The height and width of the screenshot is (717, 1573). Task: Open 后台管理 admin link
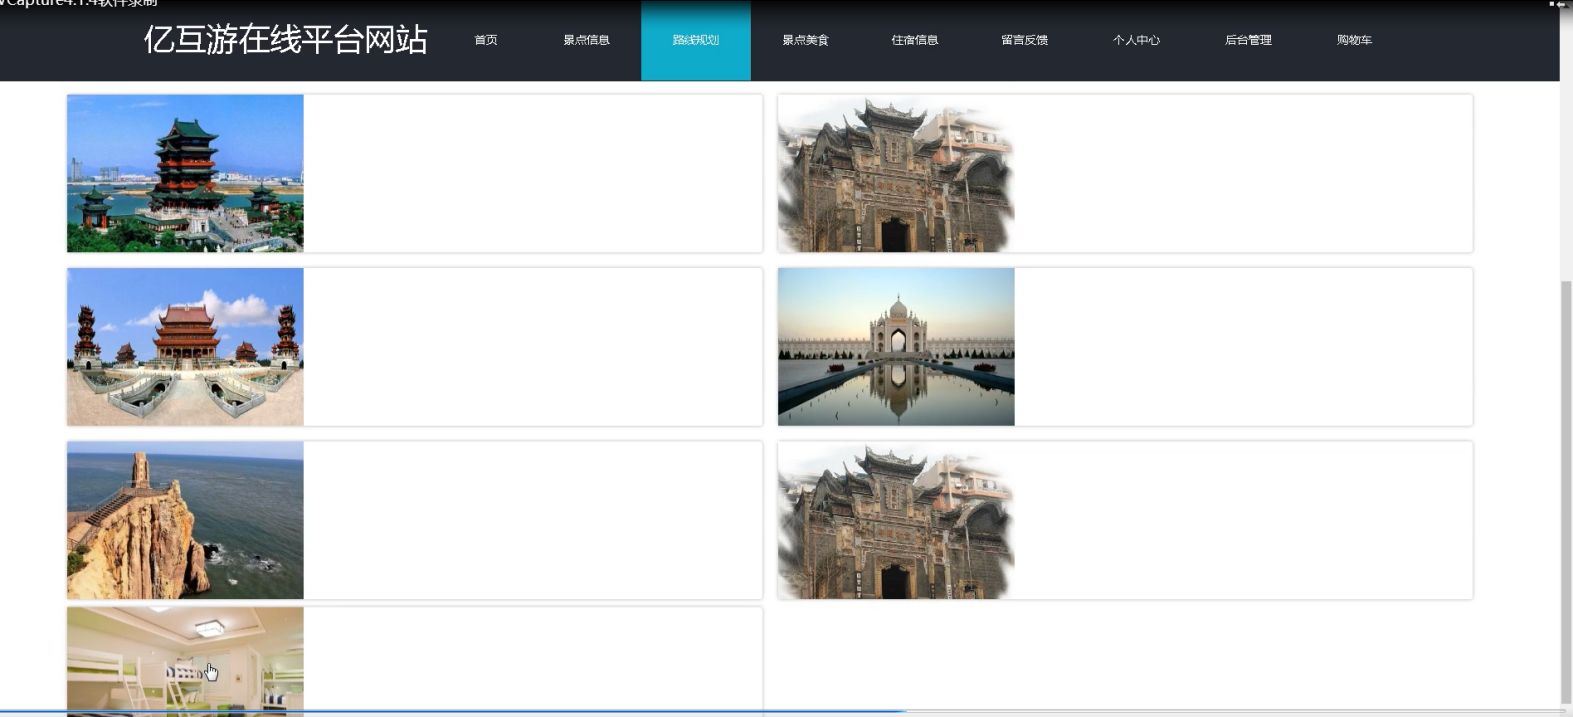coord(1248,40)
